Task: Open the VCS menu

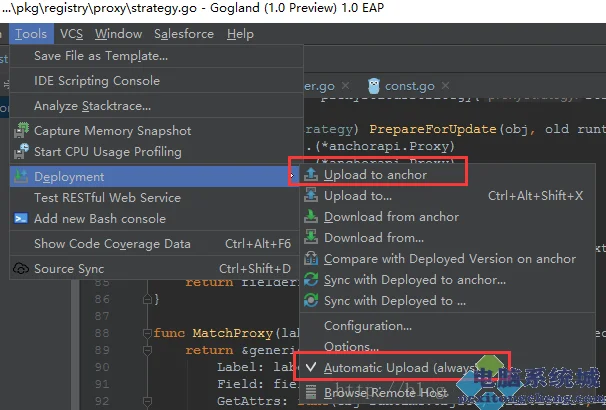Action: [x=71, y=34]
